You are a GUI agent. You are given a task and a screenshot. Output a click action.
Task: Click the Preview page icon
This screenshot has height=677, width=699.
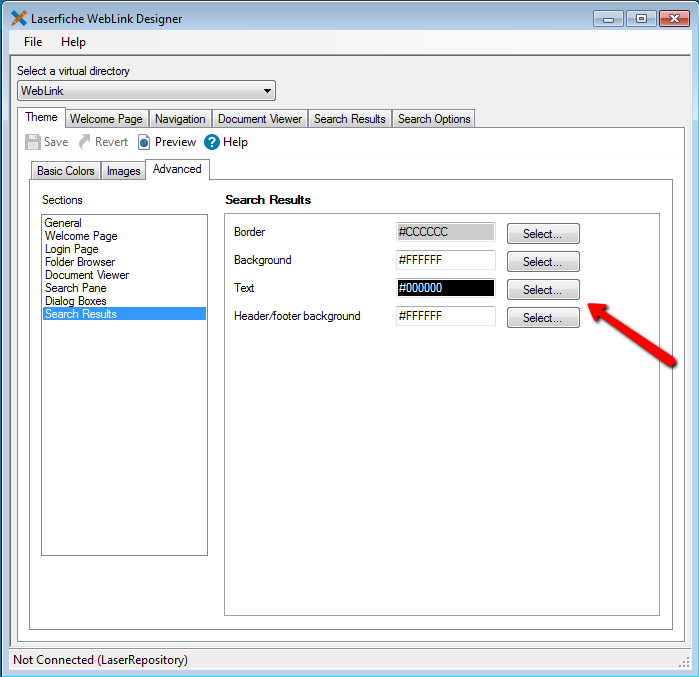144,142
